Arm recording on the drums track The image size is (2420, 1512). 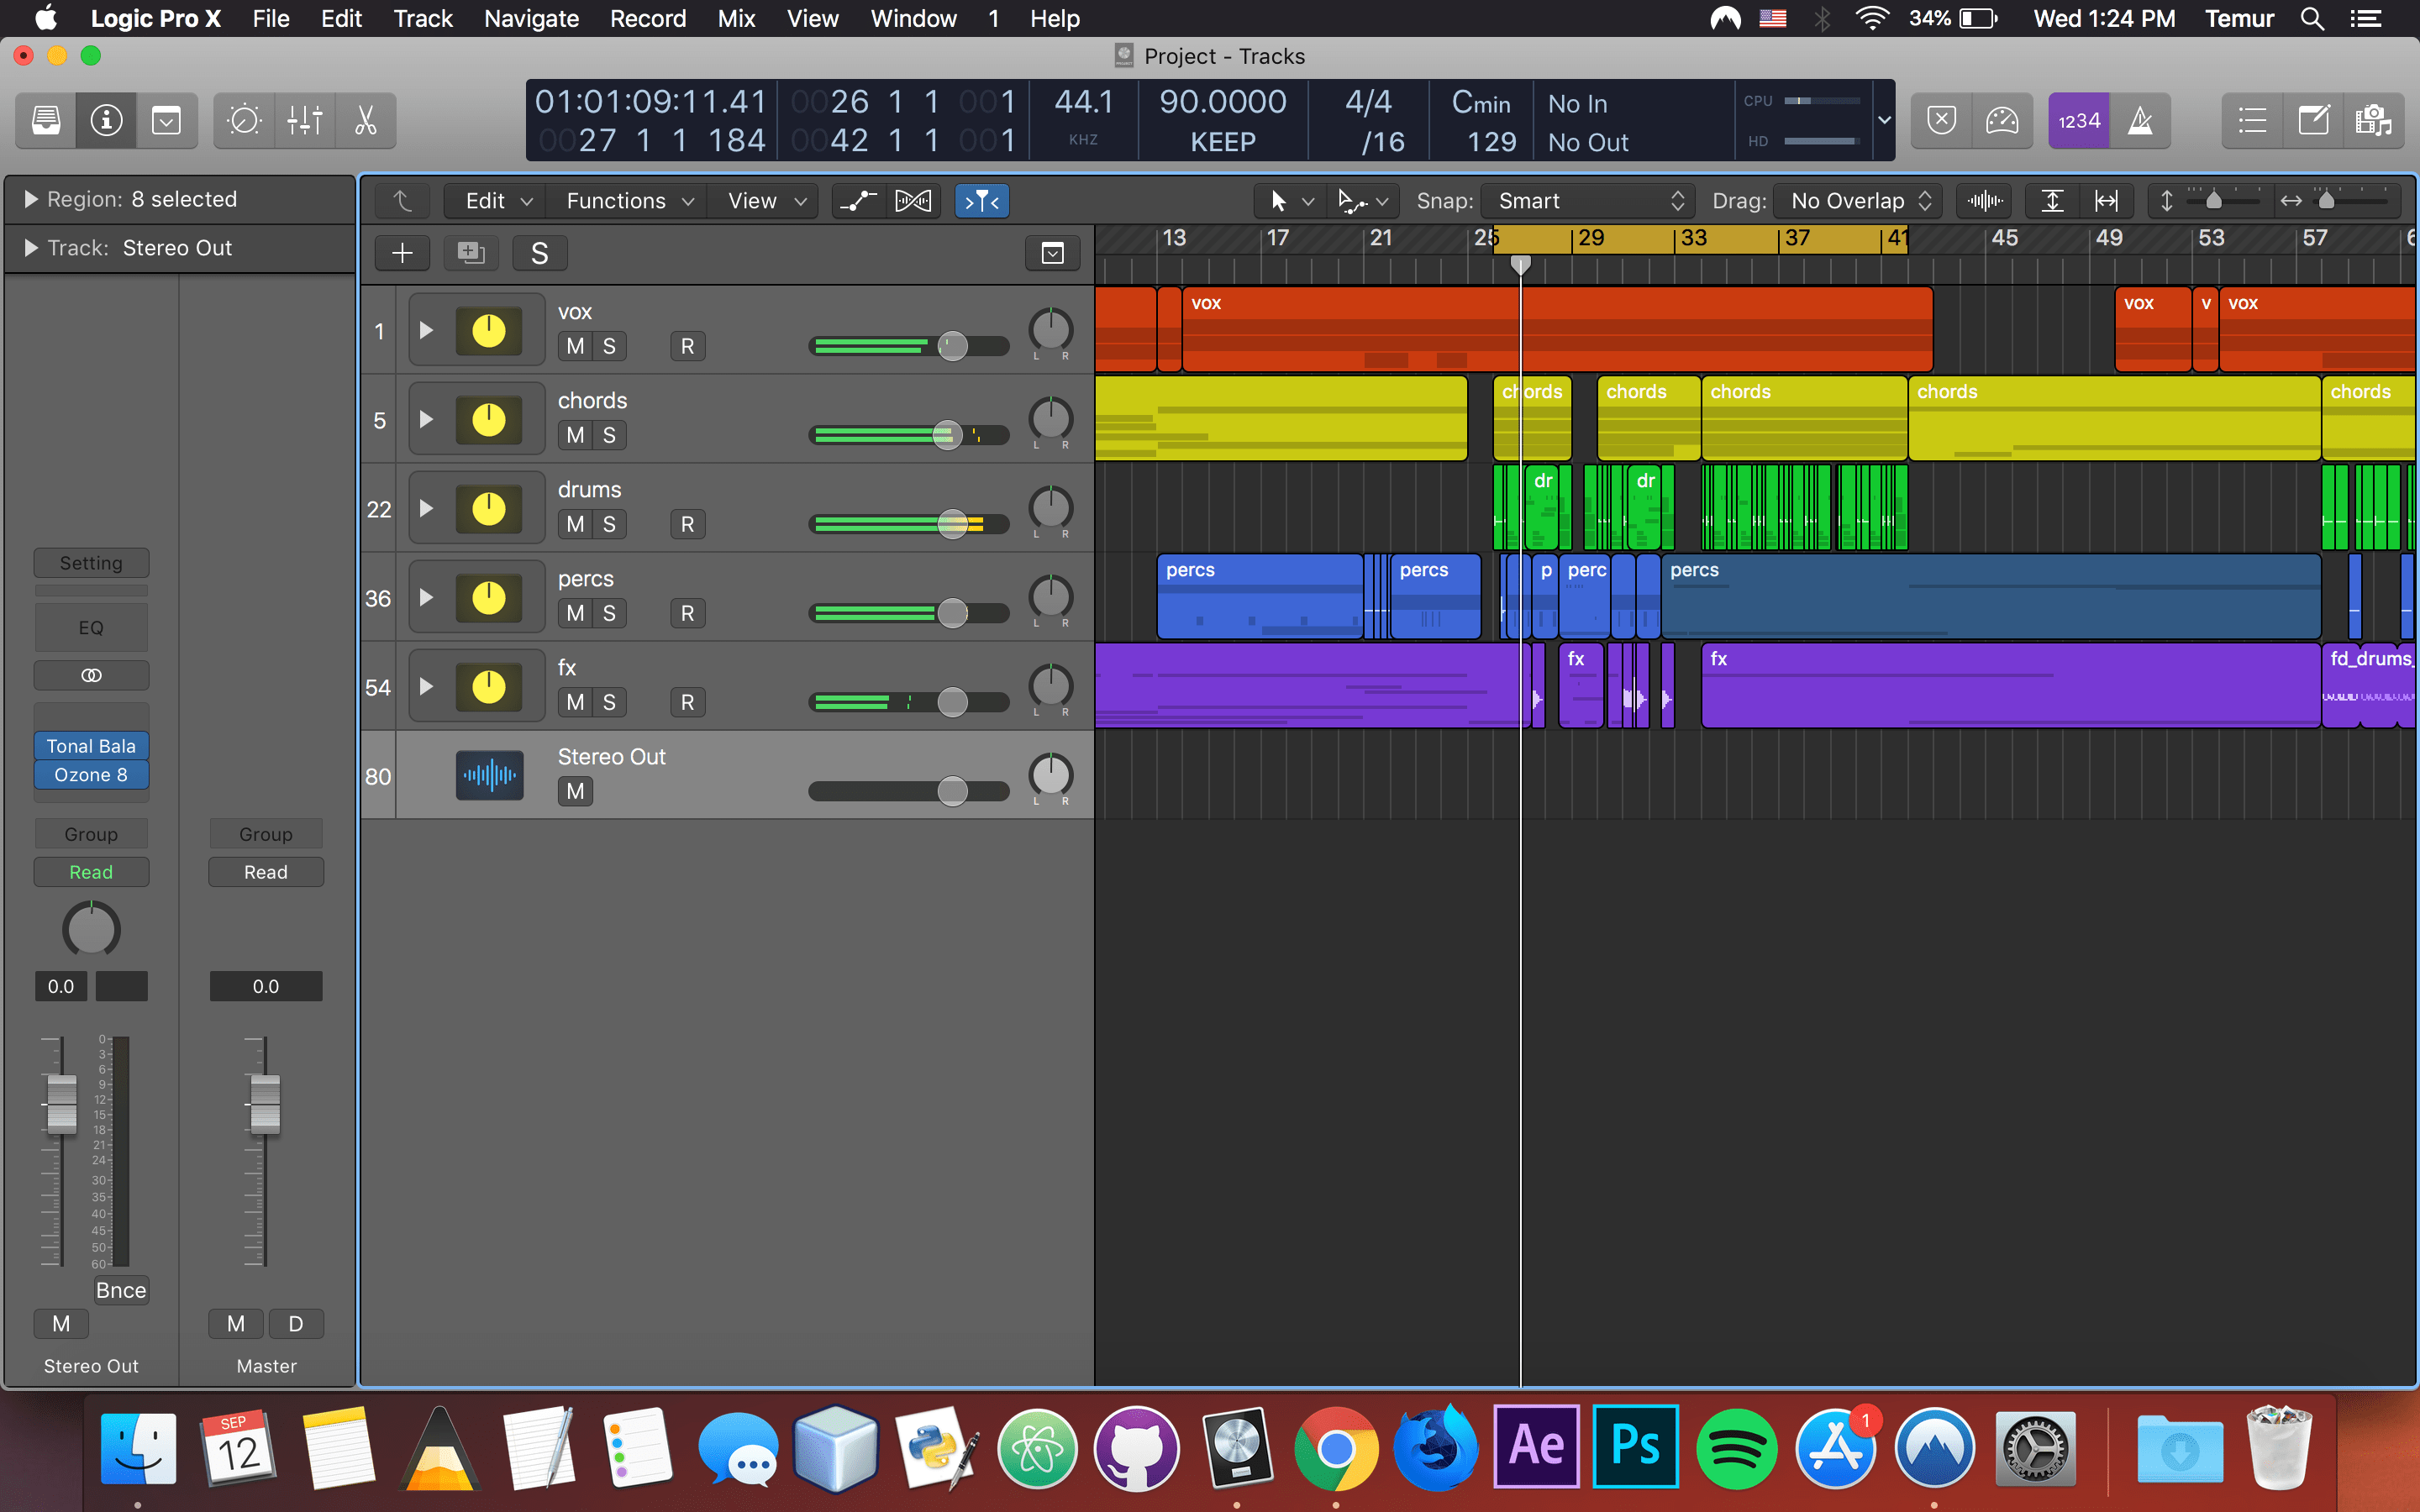tap(687, 523)
